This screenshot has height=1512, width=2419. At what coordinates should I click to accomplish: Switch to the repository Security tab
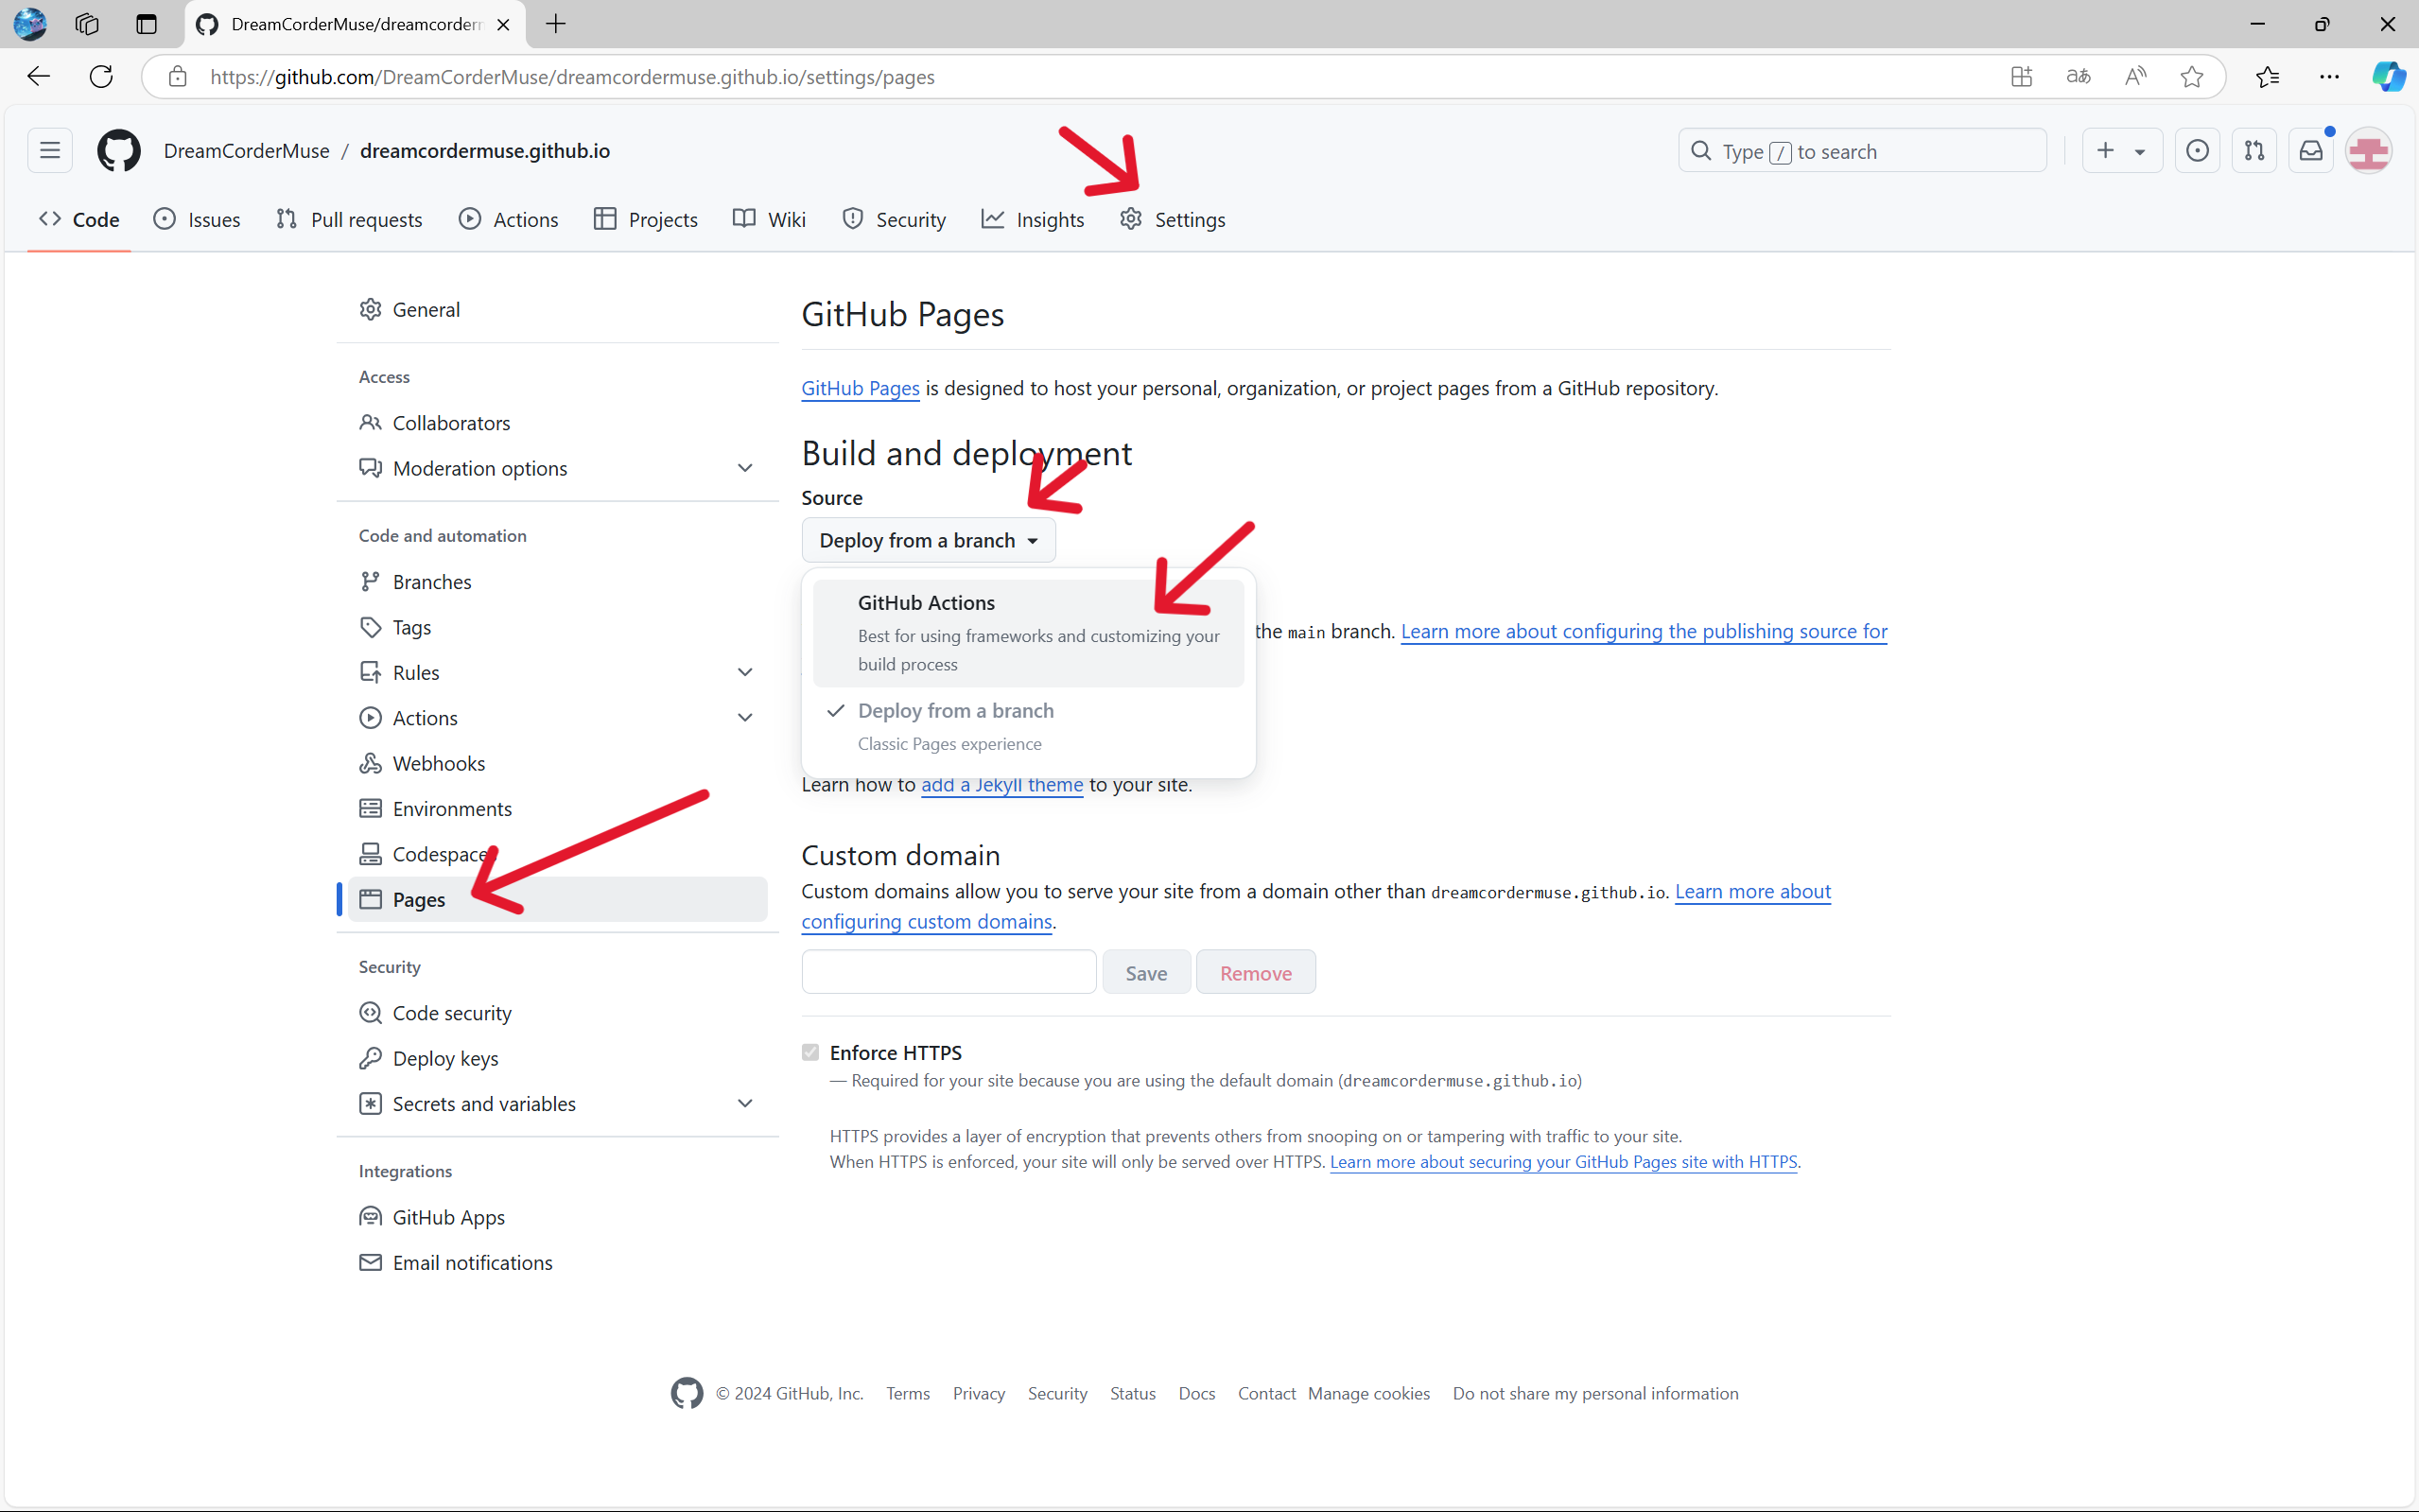894,219
